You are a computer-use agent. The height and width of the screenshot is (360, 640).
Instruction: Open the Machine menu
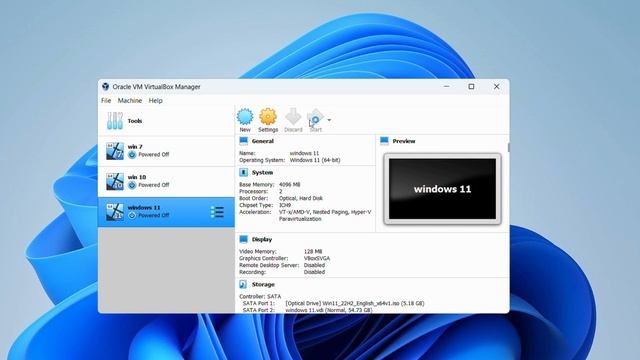[130, 100]
